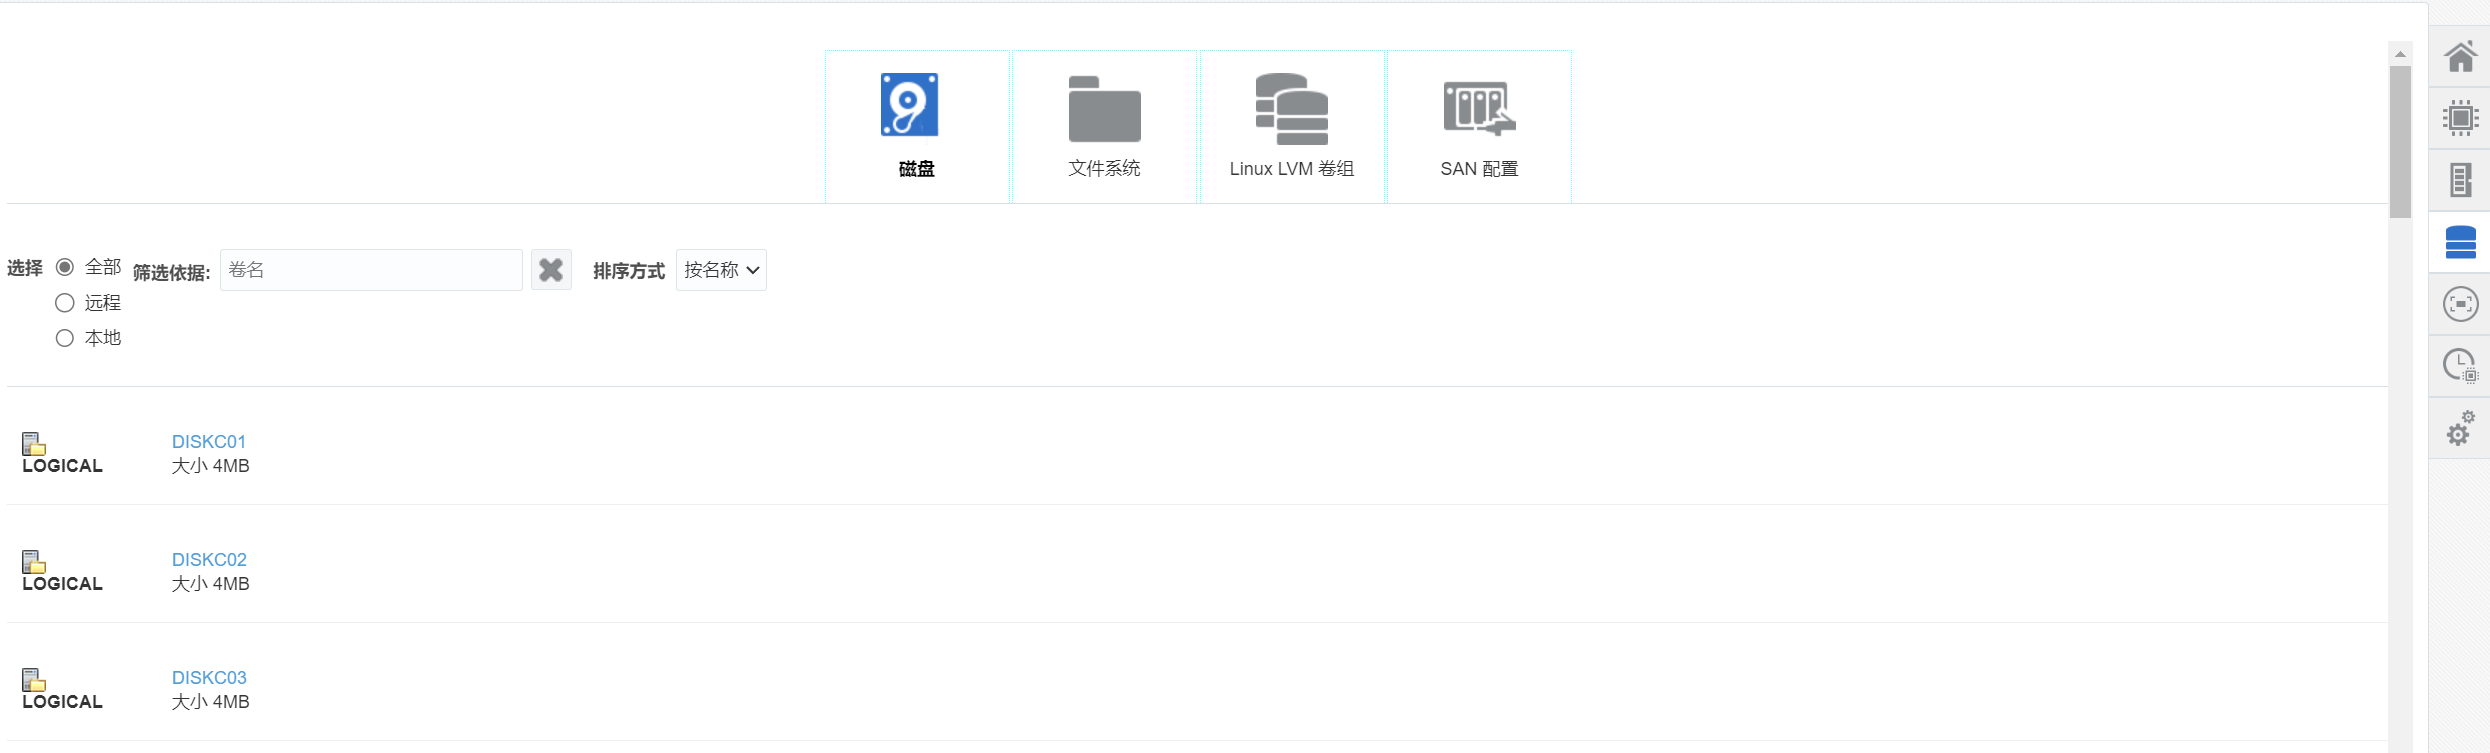The width and height of the screenshot is (2490, 753).
Task: Open the Home icon in the right sidebar
Action: [2460, 57]
